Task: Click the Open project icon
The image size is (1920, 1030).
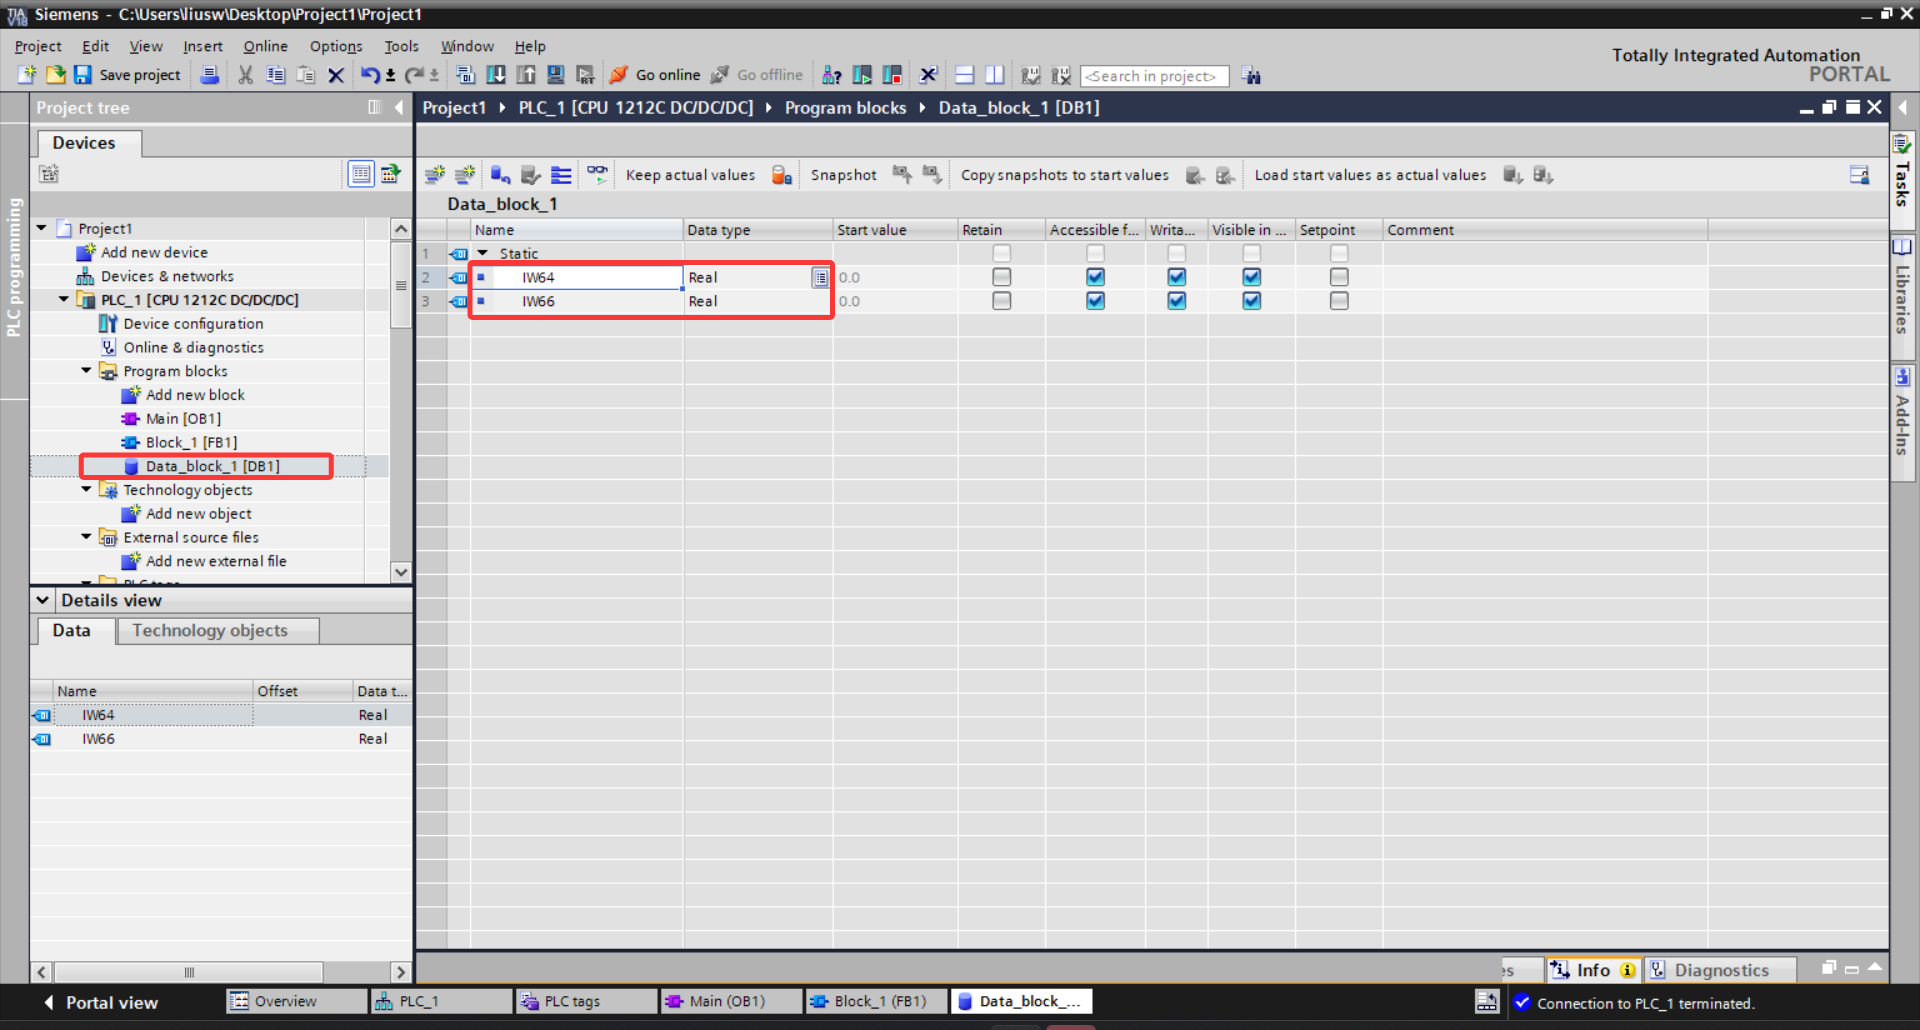Action: click(x=56, y=75)
